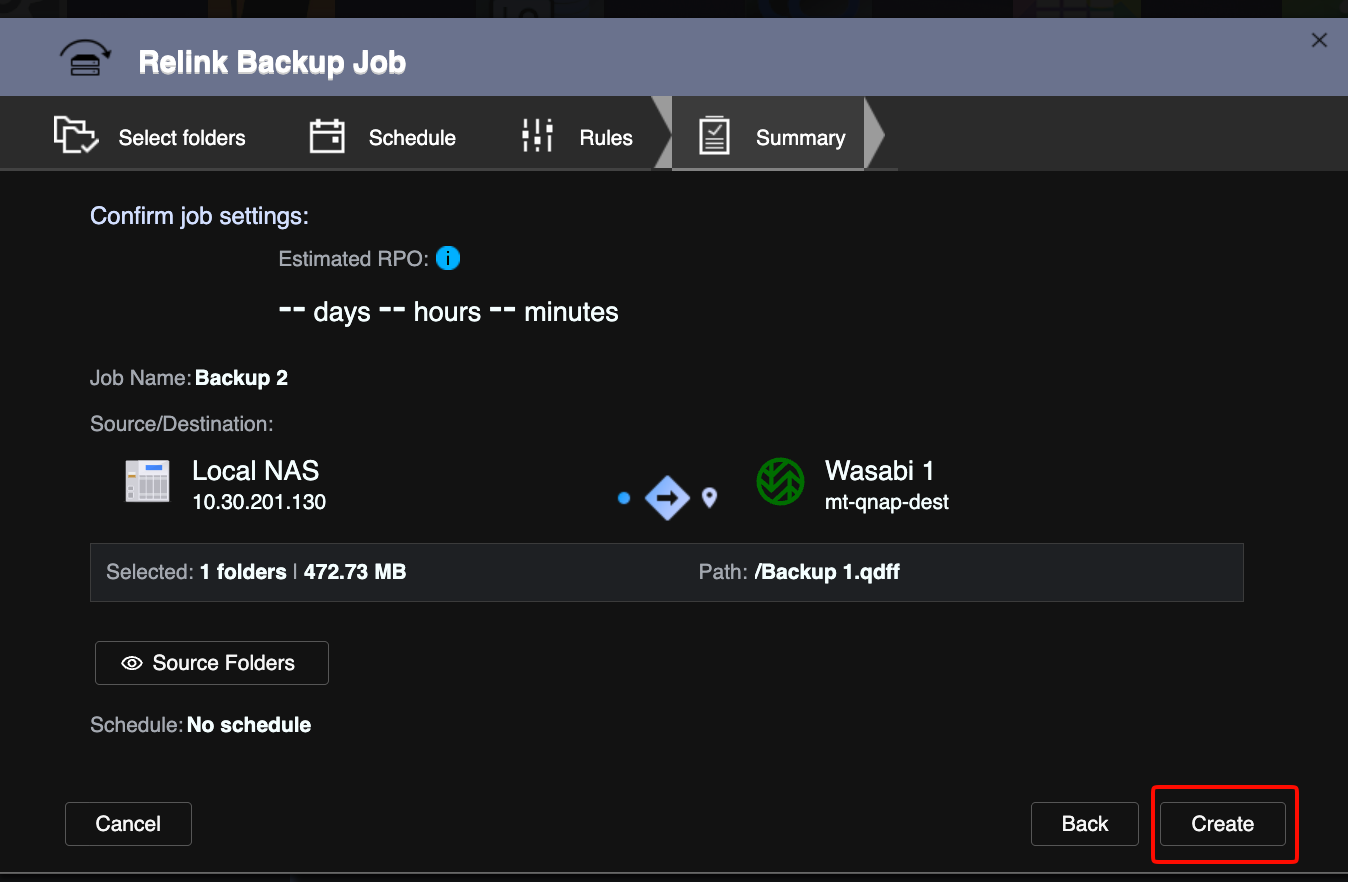The width and height of the screenshot is (1348, 882).
Task: Click the Summary checklist icon
Action: (x=714, y=136)
